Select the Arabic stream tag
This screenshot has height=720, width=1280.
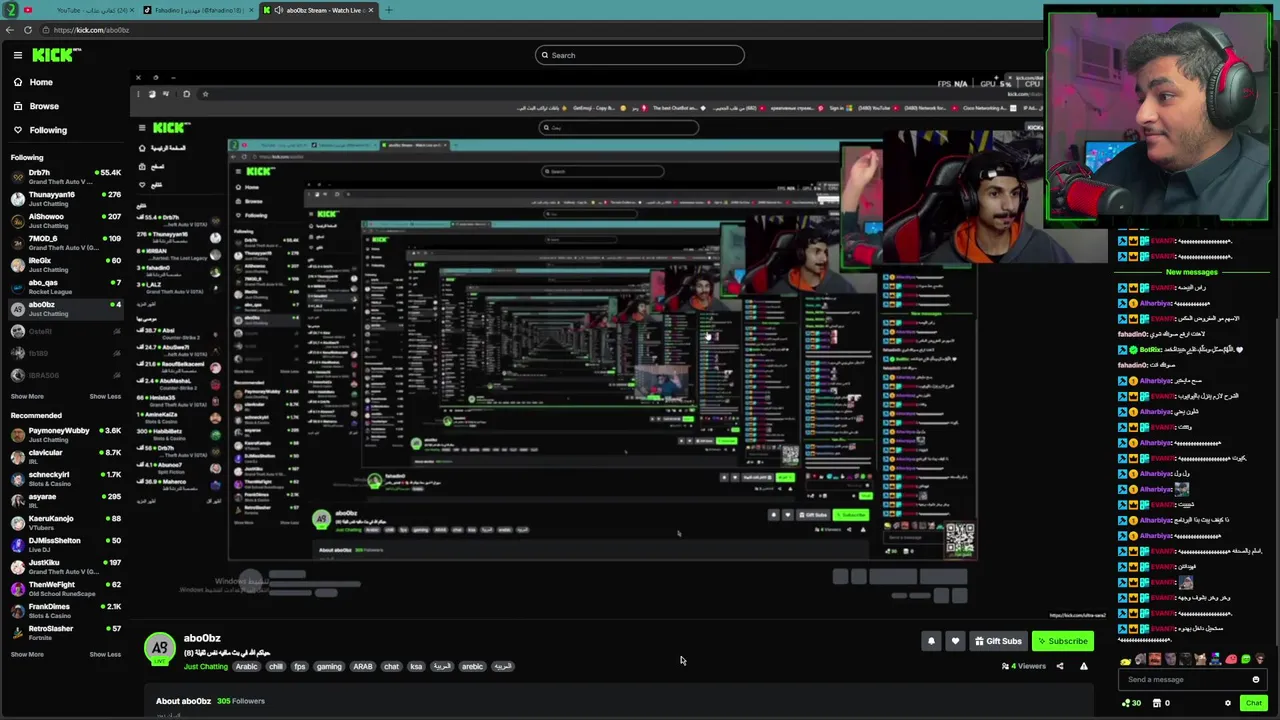[x=246, y=666]
